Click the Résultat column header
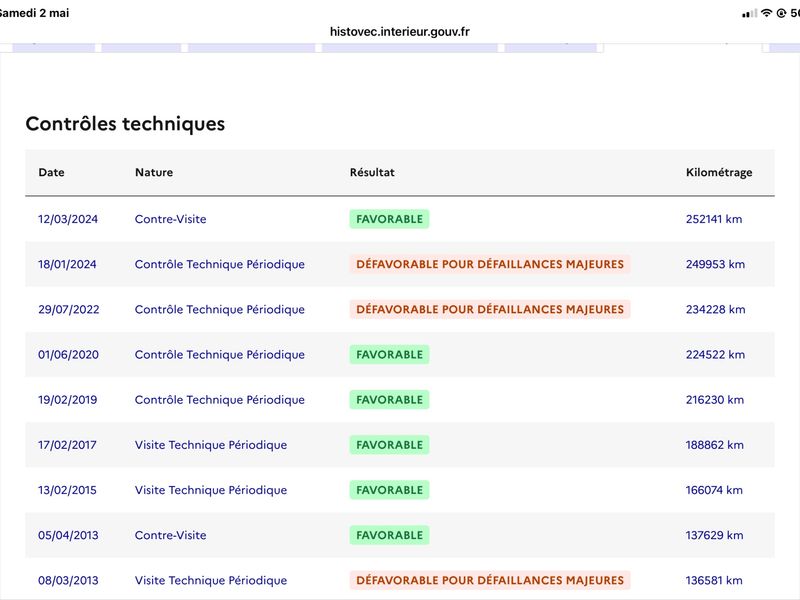 pos(372,172)
